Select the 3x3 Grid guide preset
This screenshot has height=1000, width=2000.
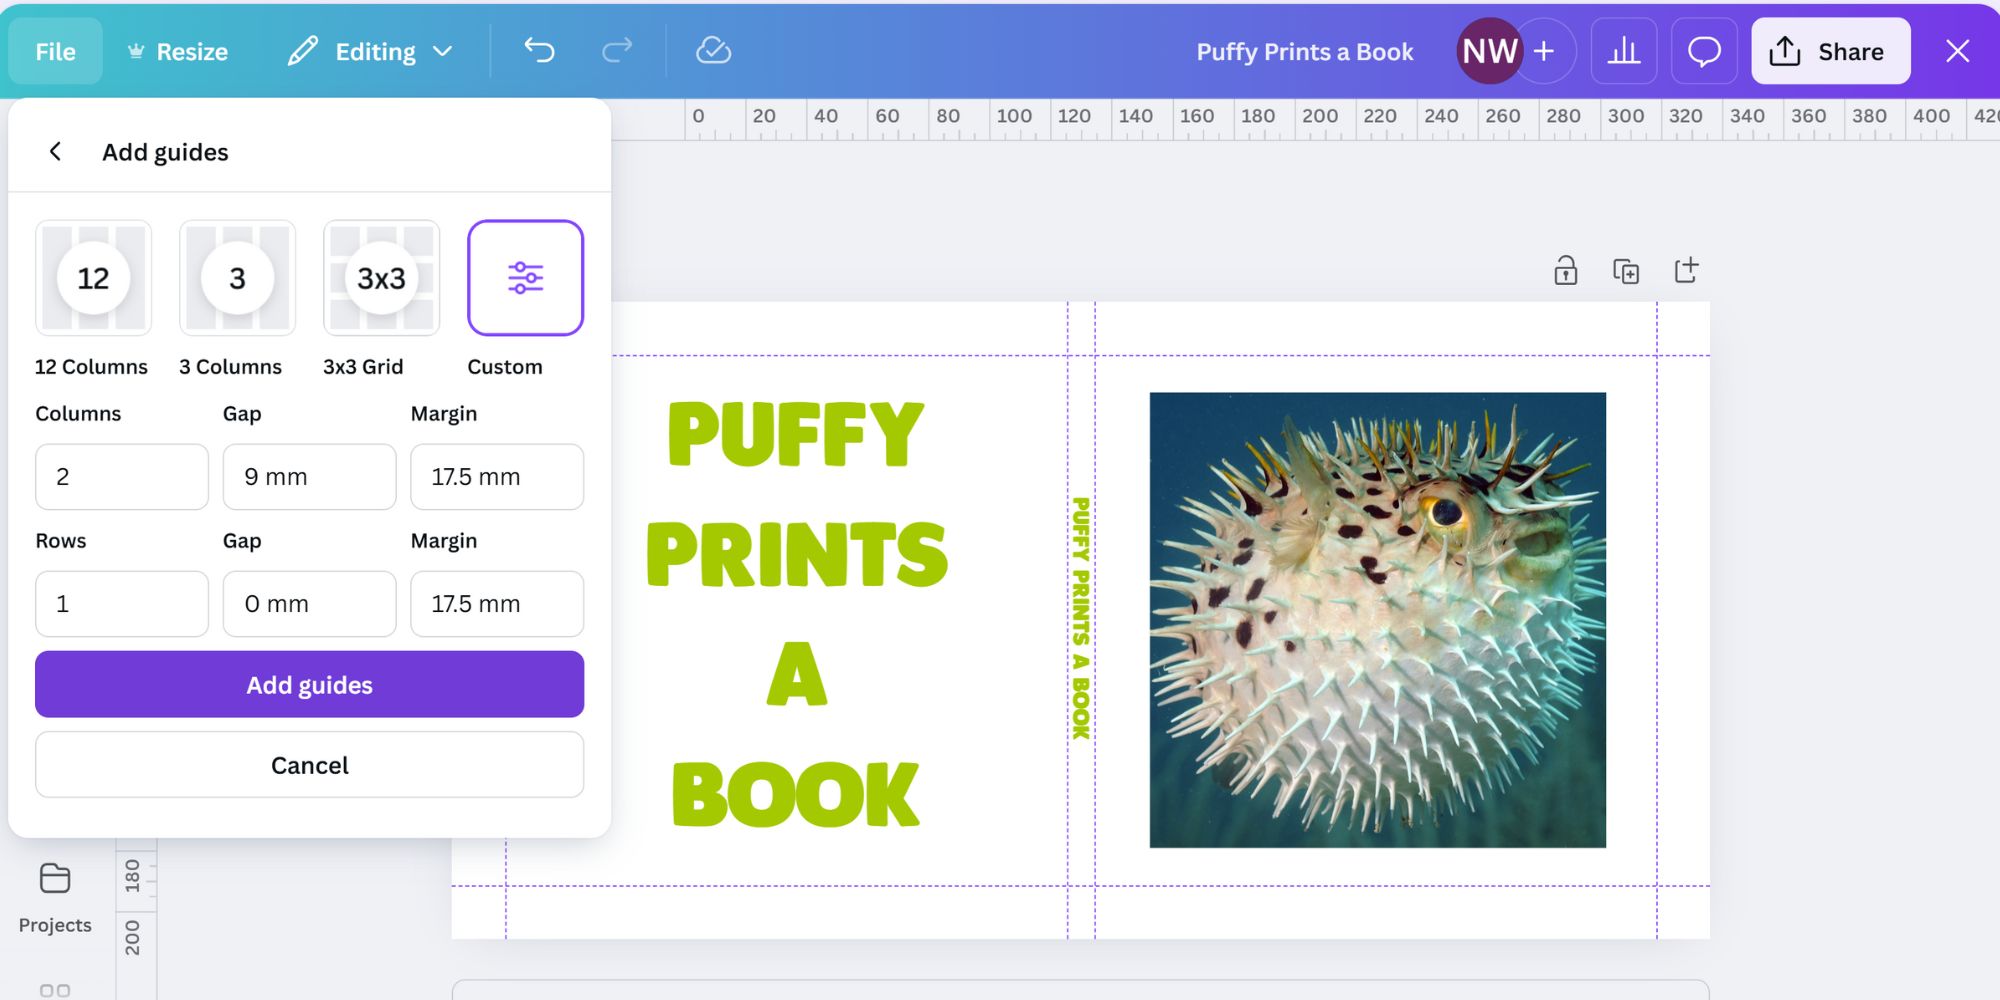381,278
